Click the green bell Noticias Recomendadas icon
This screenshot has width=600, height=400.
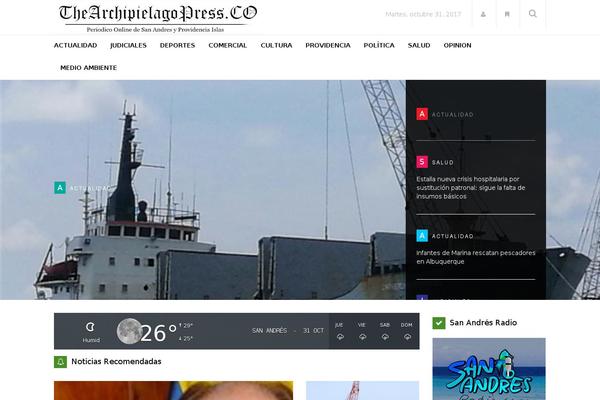60,362
